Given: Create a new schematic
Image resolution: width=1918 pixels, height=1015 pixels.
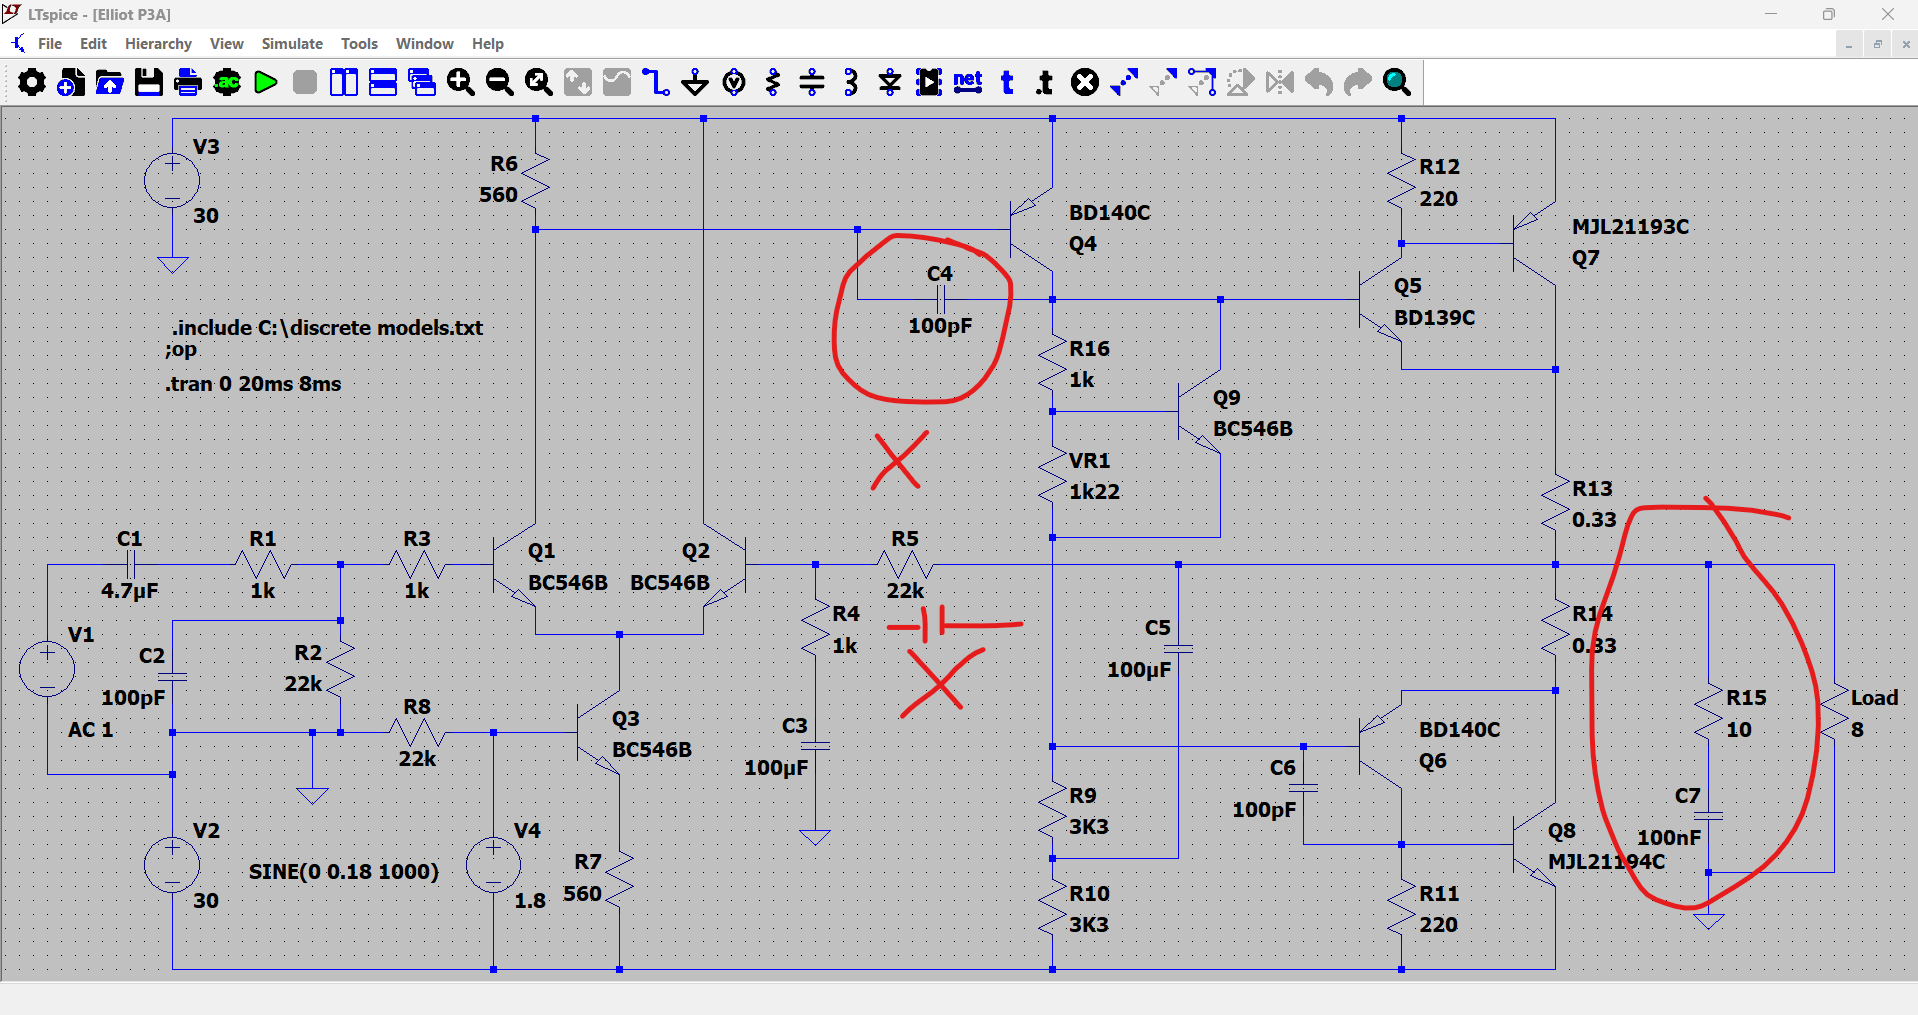Looking at the screenshot, I should (x=71, y=82).
